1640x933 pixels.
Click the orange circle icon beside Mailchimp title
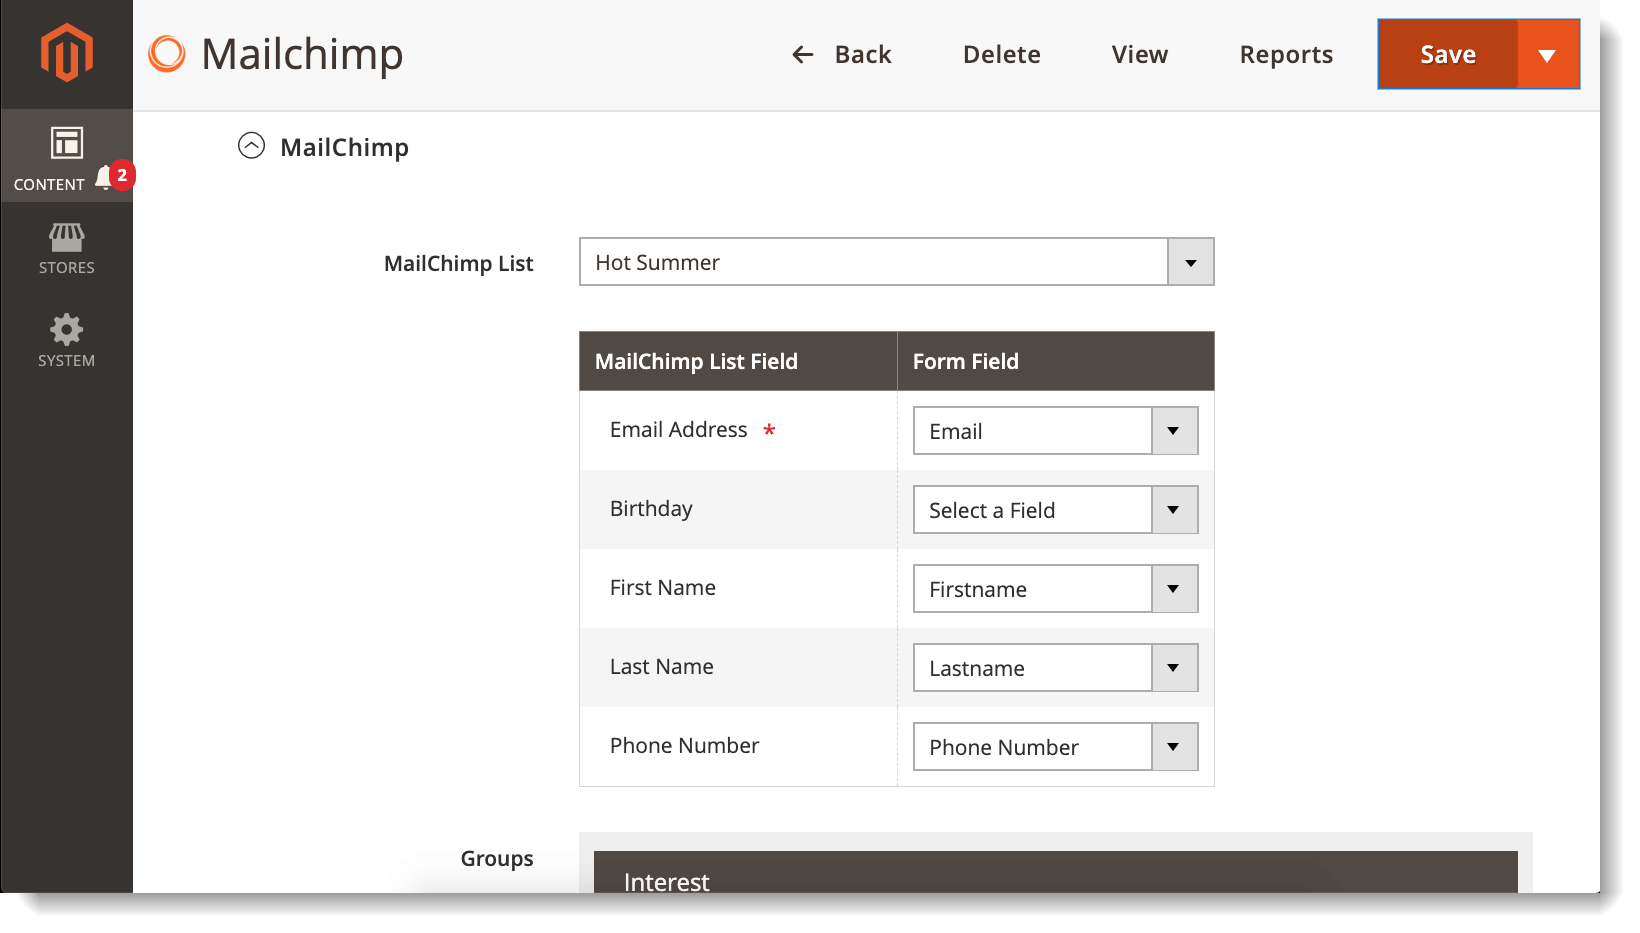[167, 54]
